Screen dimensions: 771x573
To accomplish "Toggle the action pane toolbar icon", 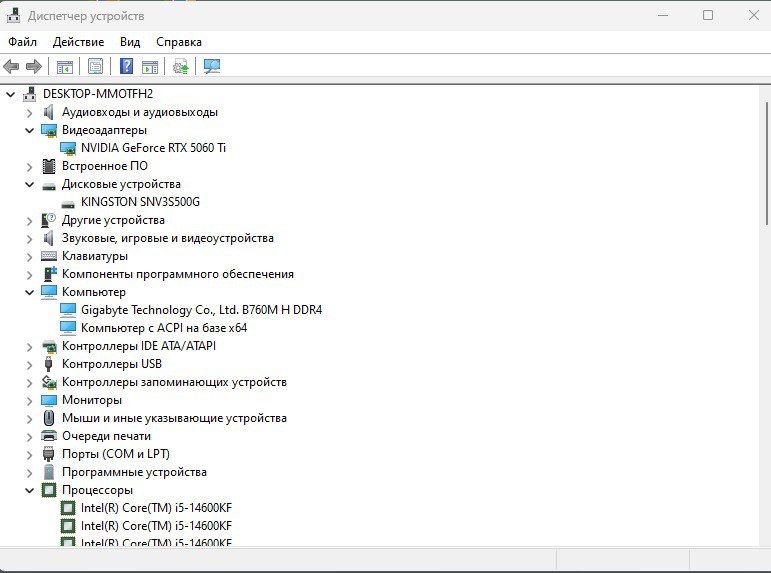I will [150, 66].
